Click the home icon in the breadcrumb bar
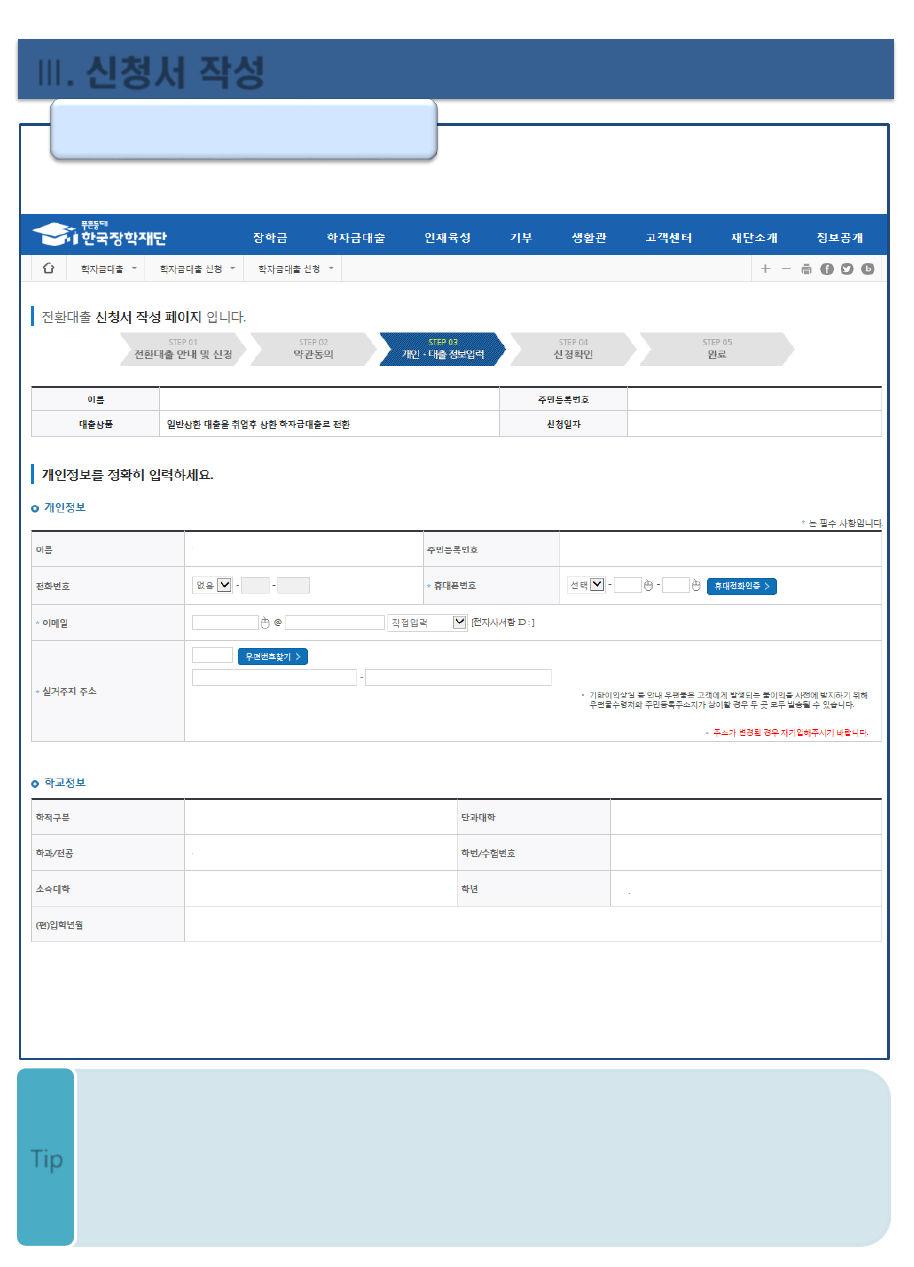This screenshot has width=914, height=1267. click(48, 269)
